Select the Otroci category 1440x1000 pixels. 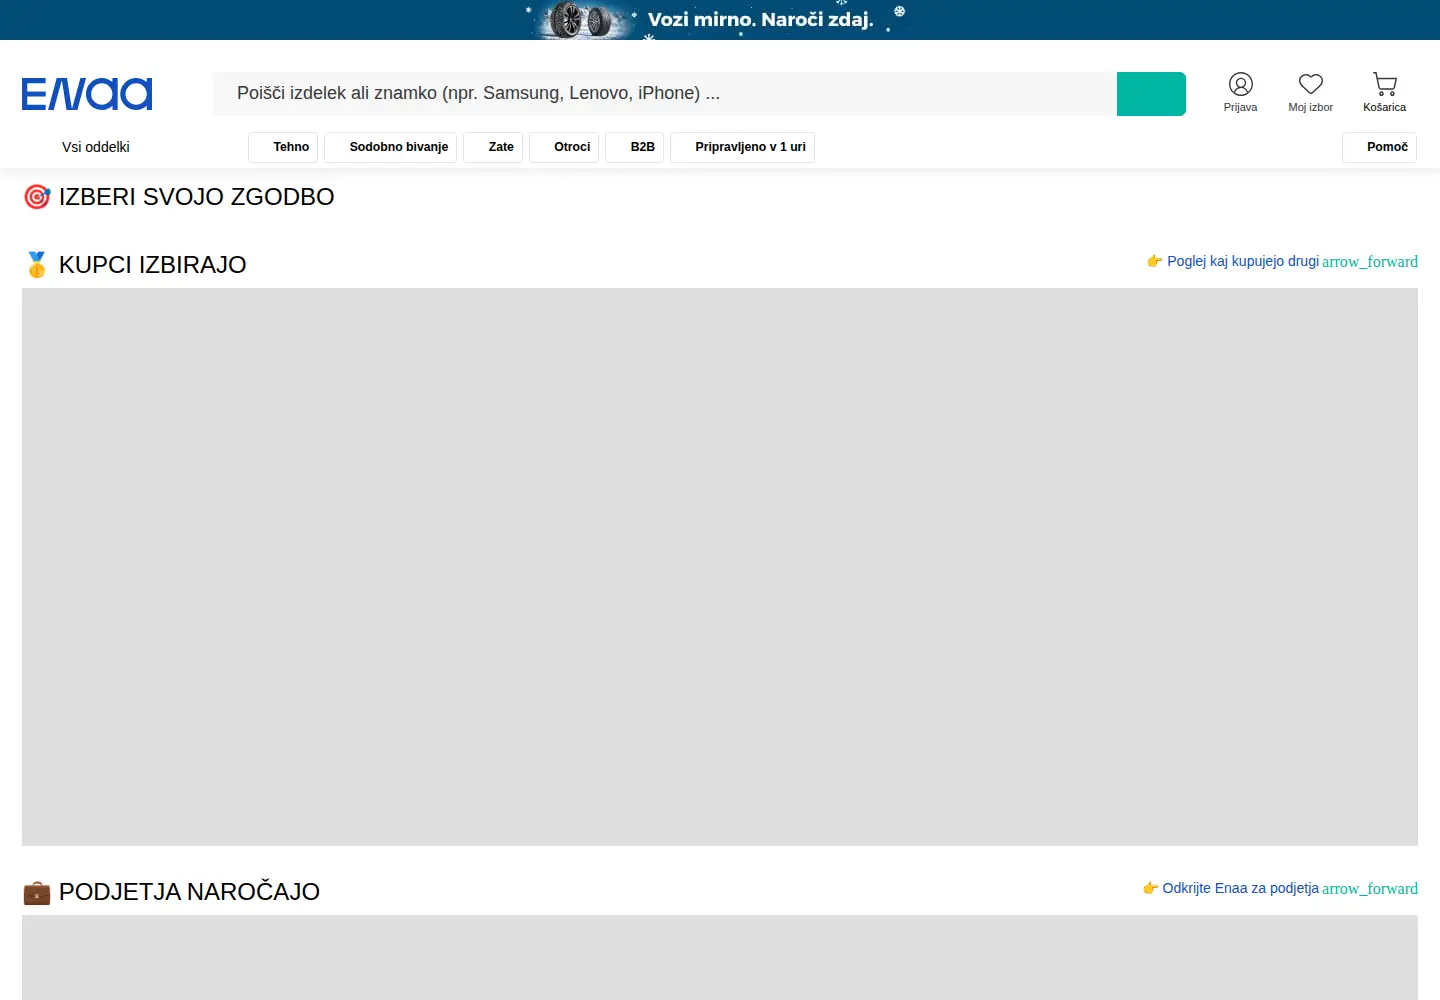pos(564,147)
